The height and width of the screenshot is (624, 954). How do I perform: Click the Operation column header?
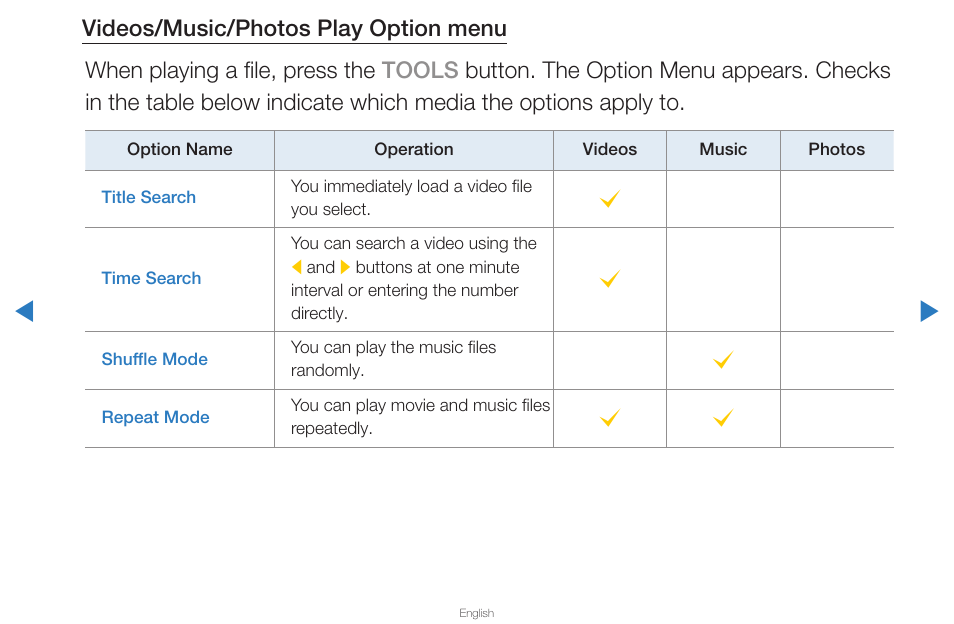pos(414,150)
